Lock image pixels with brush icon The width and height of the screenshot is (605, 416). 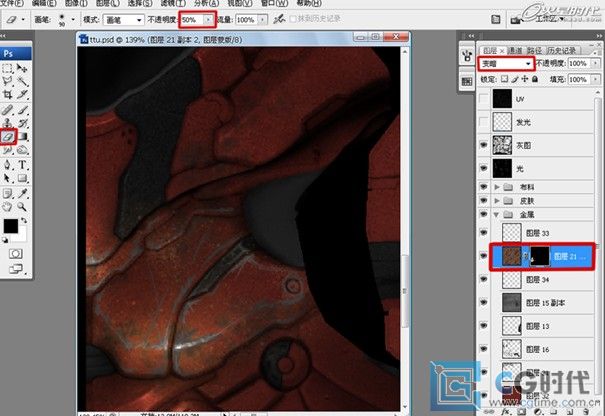514,79
